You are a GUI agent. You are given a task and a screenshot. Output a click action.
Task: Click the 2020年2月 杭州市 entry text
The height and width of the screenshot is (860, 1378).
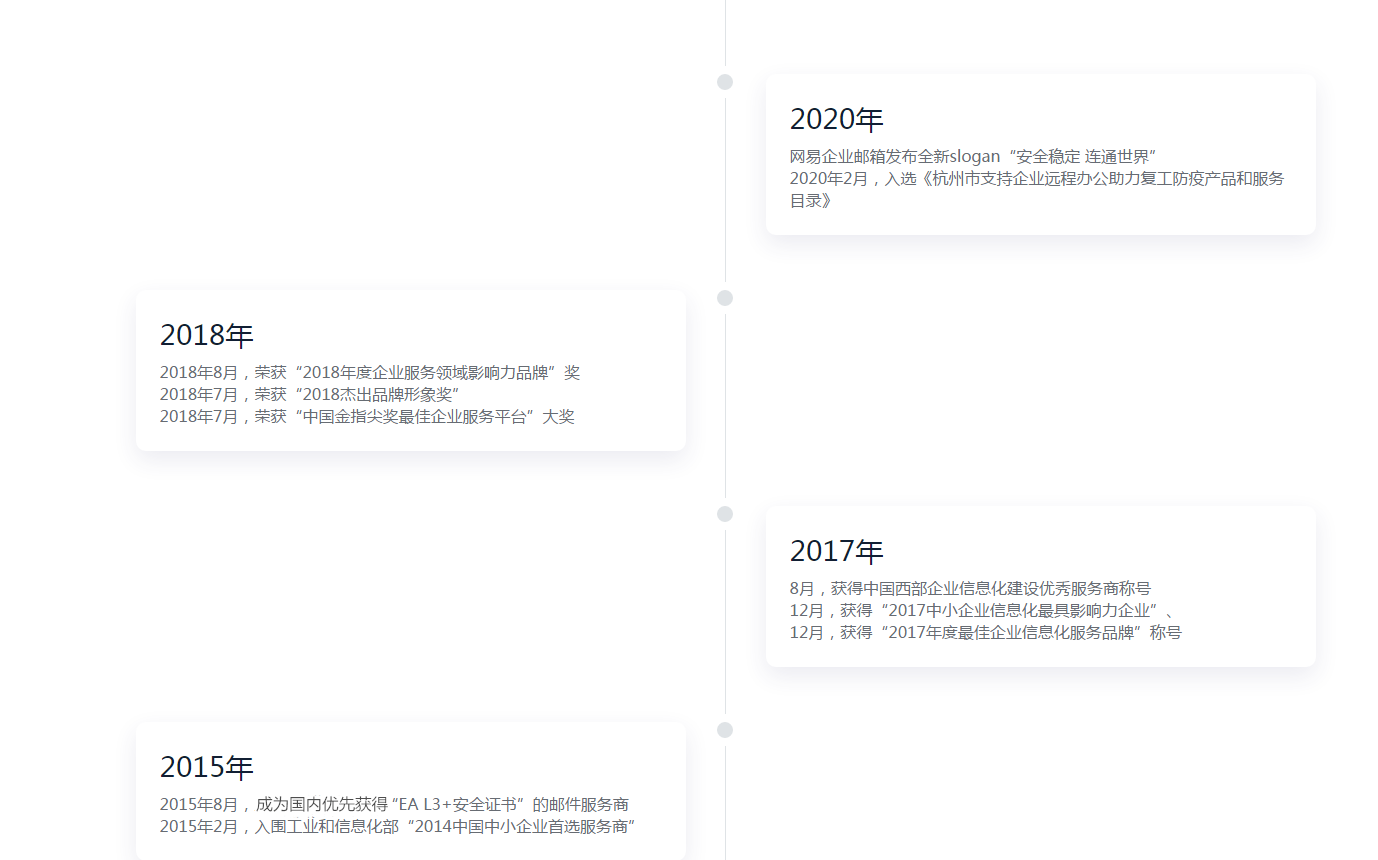pos(1036,179)
